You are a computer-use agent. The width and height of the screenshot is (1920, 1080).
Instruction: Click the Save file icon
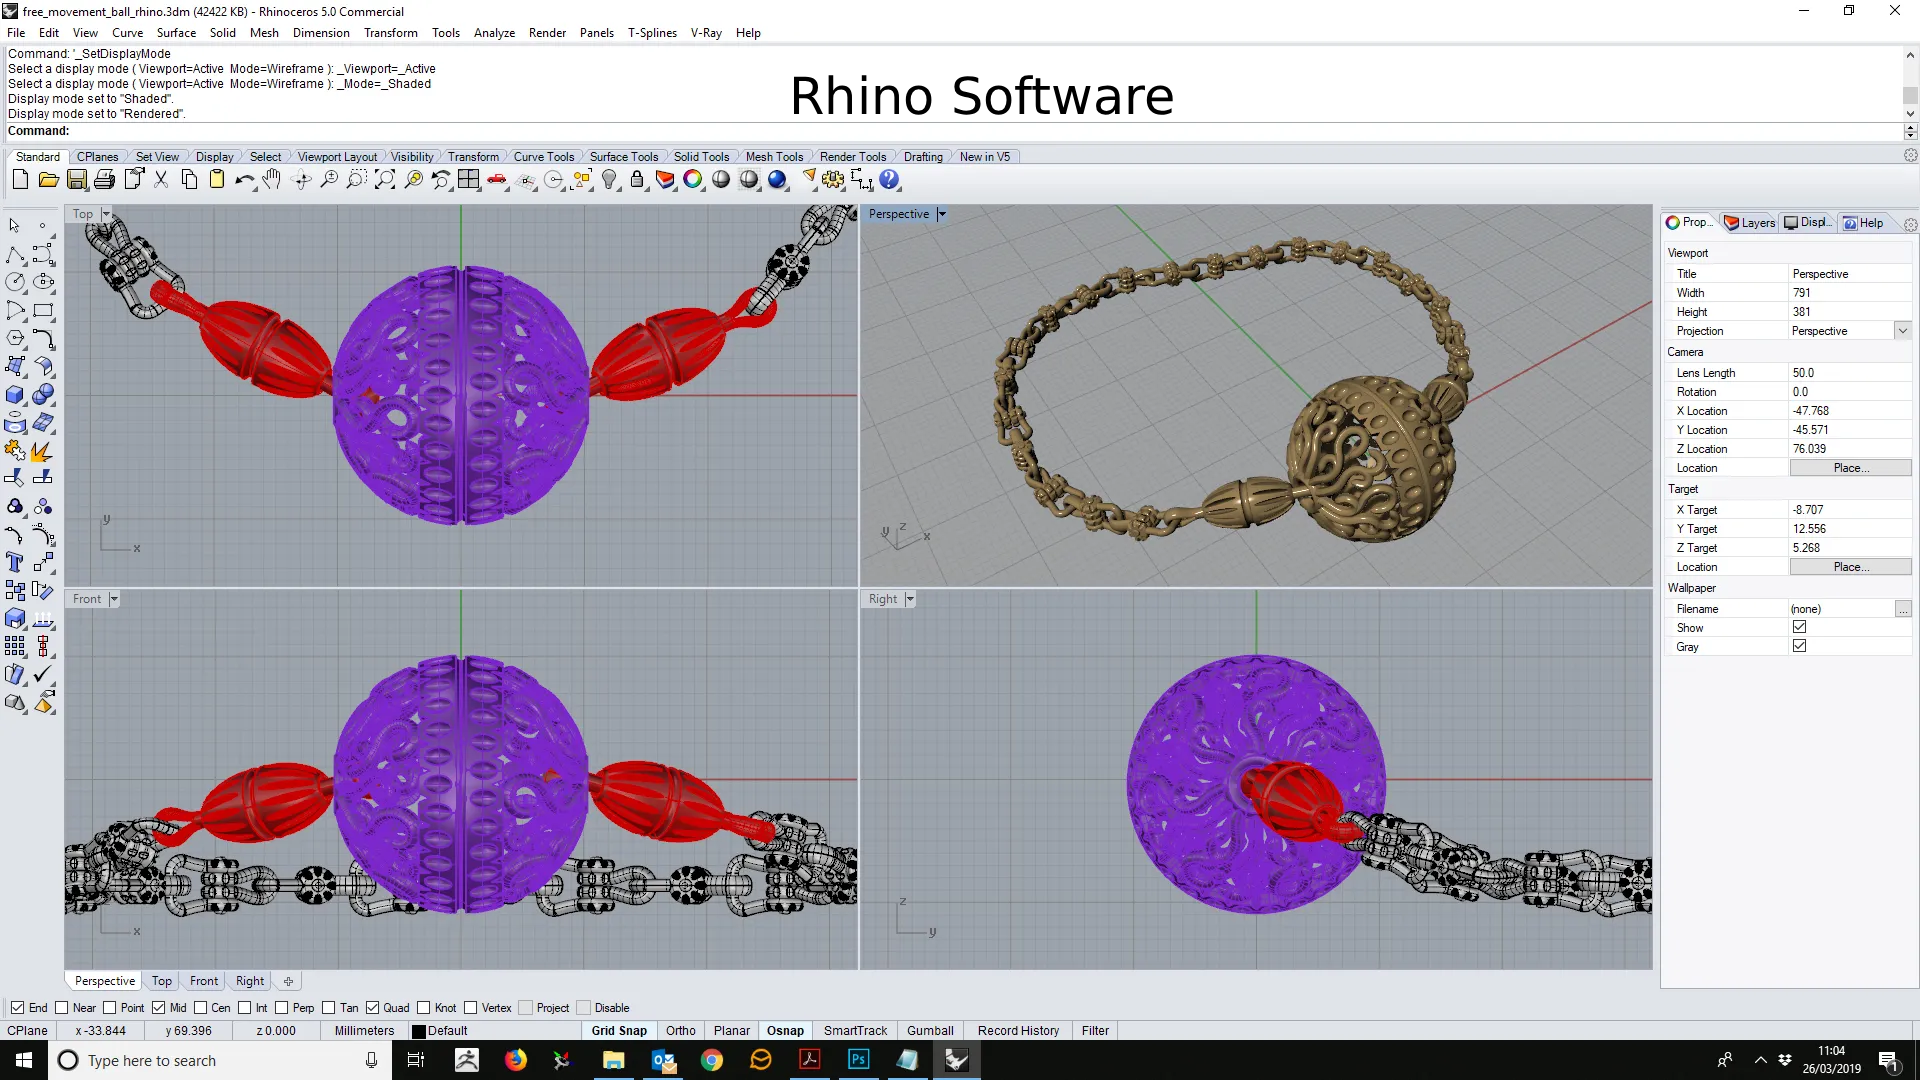click(x=76, y=180)
